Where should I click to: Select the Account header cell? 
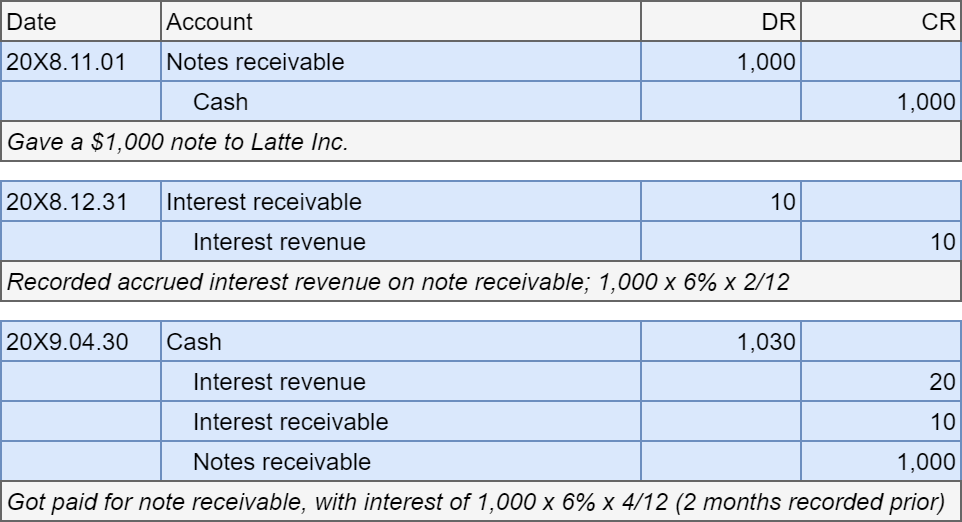click(401, 21)
